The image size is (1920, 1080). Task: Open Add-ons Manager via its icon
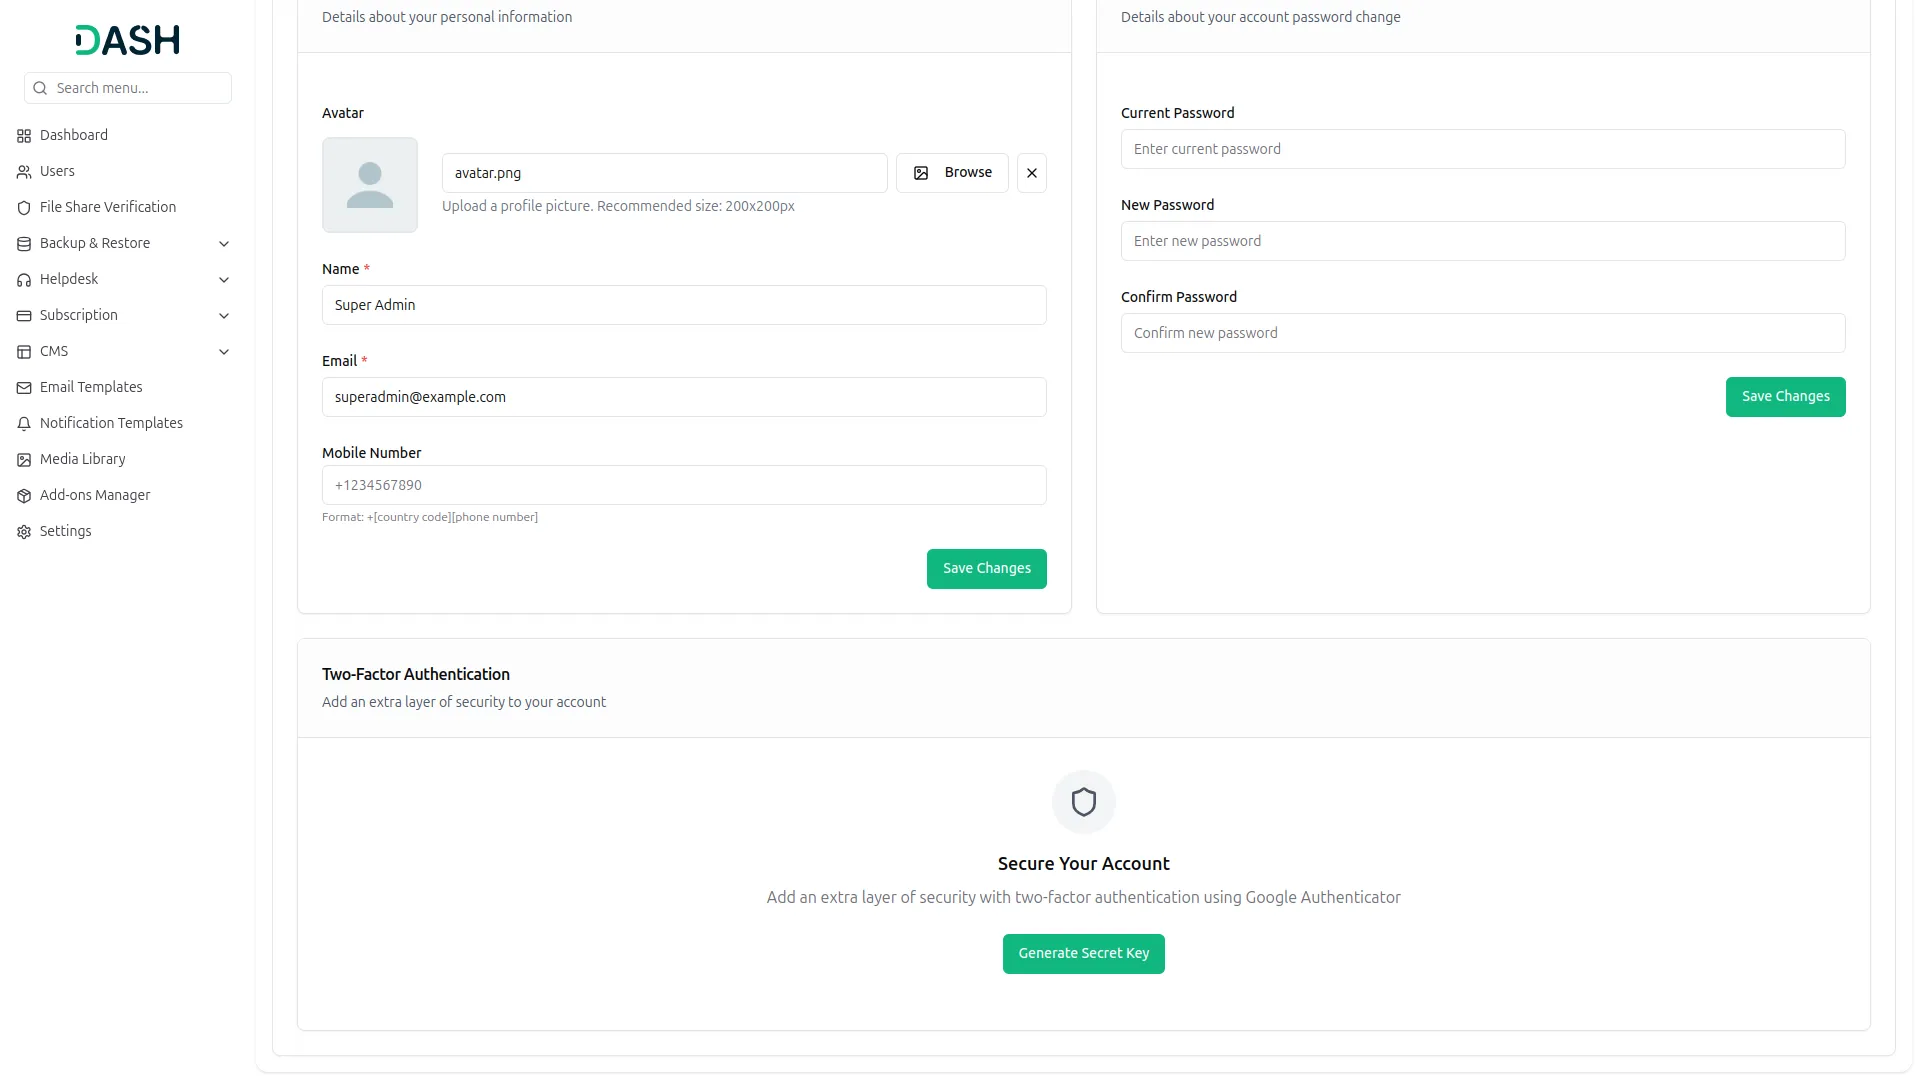pyautogui.click(x=23, y=495)
